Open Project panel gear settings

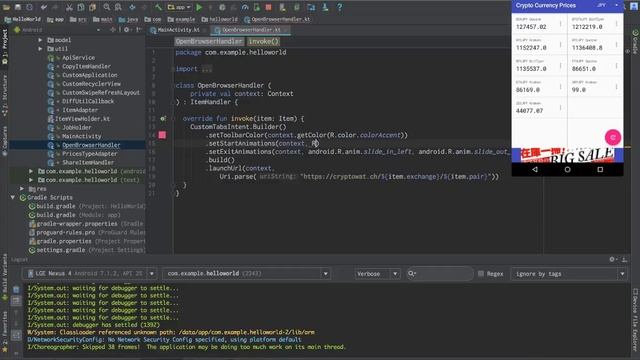tap(127, 30)
